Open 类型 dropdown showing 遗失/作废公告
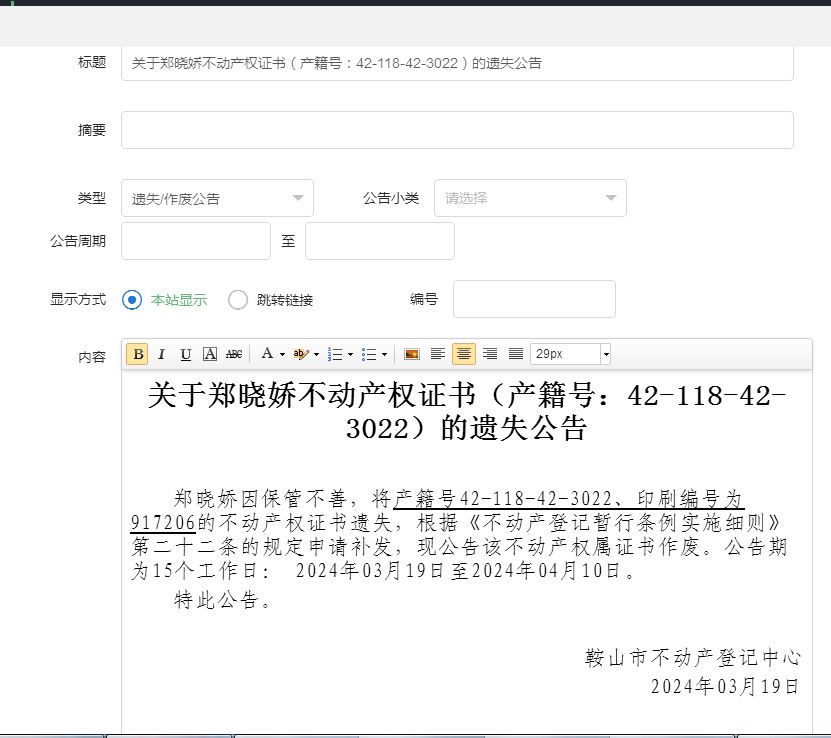The width and height of the screenshot is (831, 738). point(217,198)
